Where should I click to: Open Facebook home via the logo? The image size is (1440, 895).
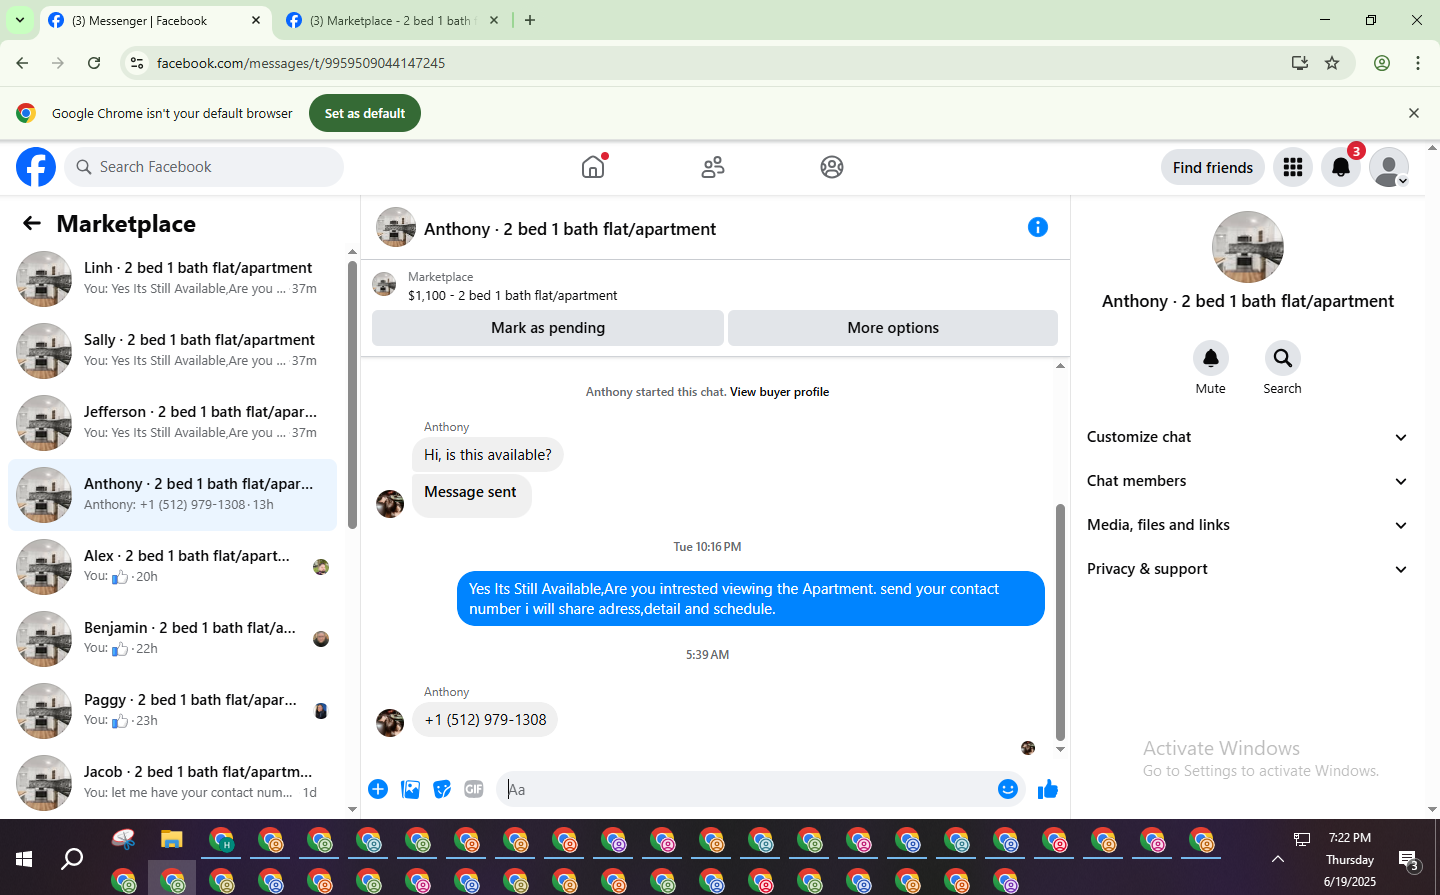pos(36,167)
